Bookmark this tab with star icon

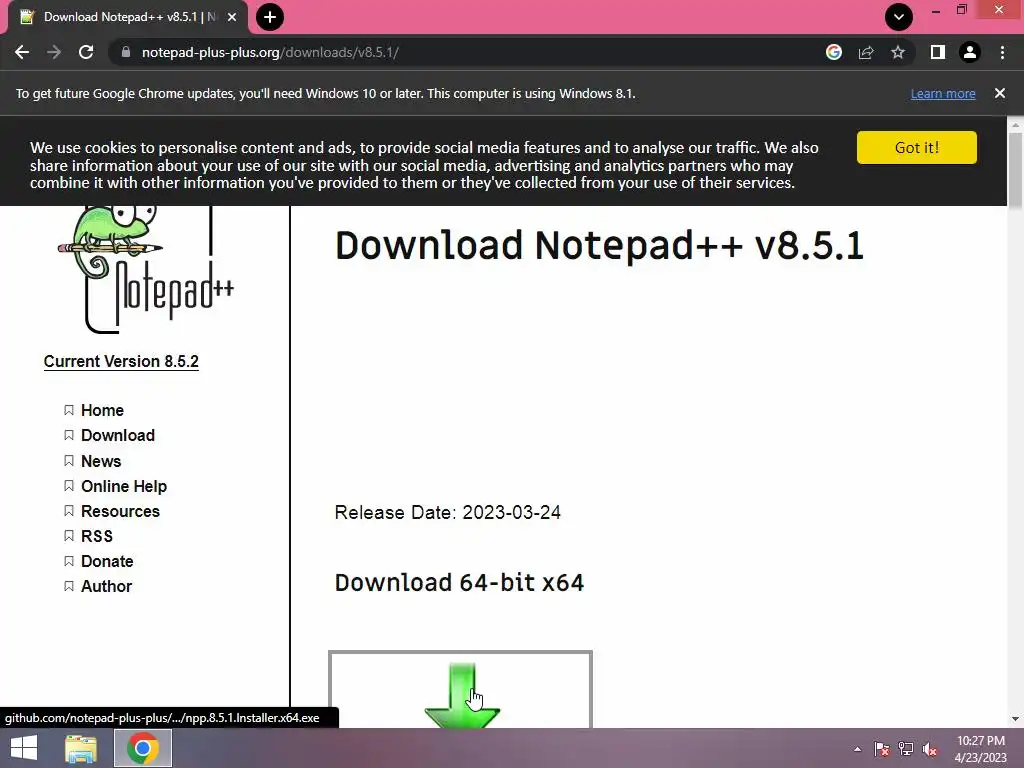click(898, 52)
